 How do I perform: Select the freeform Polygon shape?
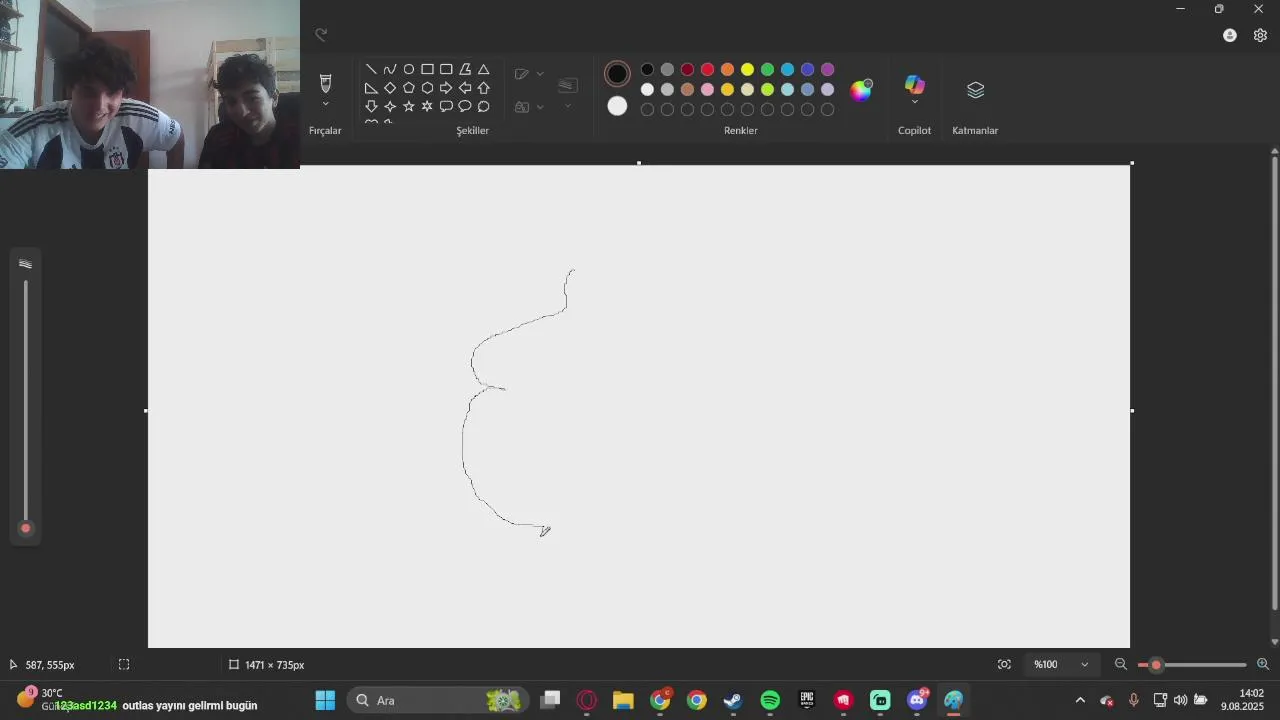(465, 70)
